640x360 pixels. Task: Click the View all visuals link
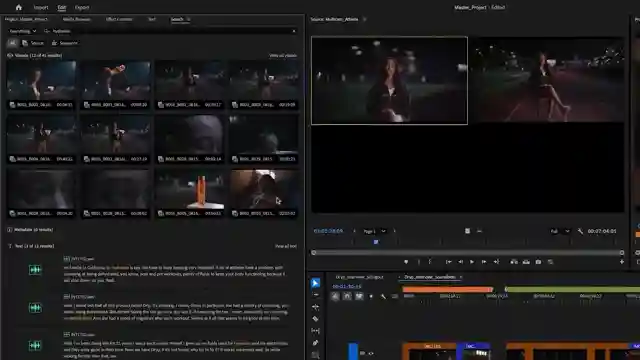[x=283, y=56]
